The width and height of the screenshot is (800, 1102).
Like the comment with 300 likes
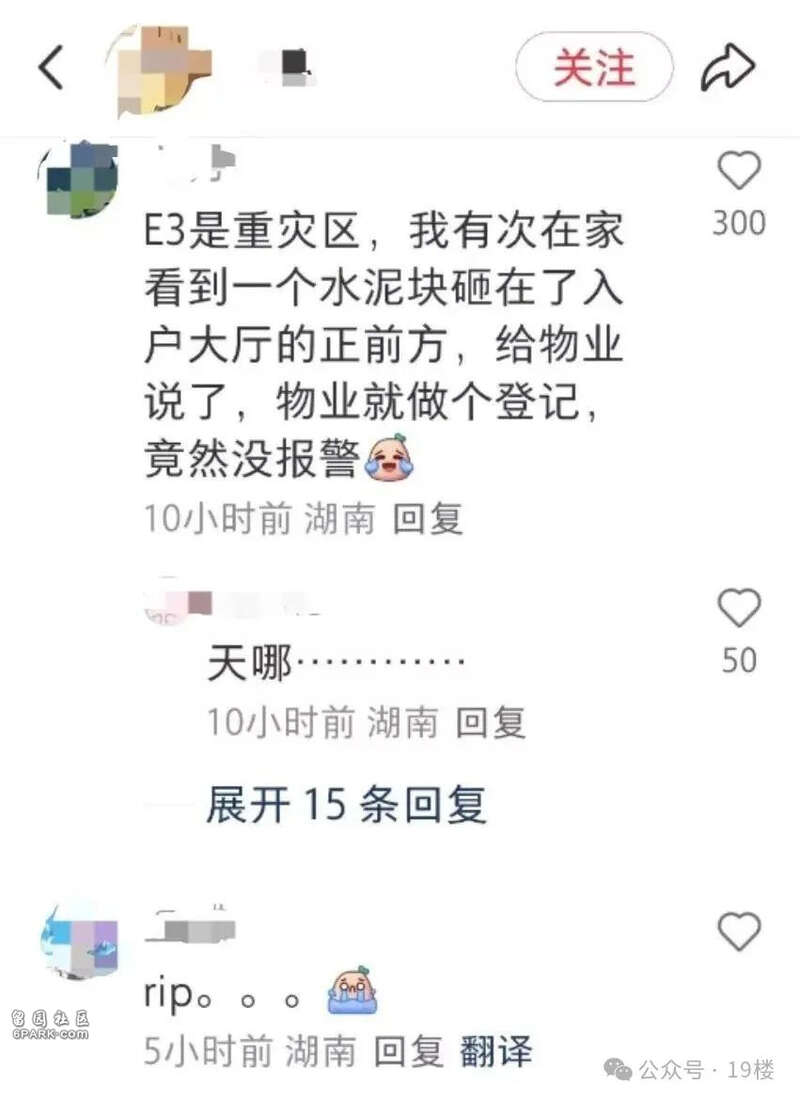click(x=739, y=171)
